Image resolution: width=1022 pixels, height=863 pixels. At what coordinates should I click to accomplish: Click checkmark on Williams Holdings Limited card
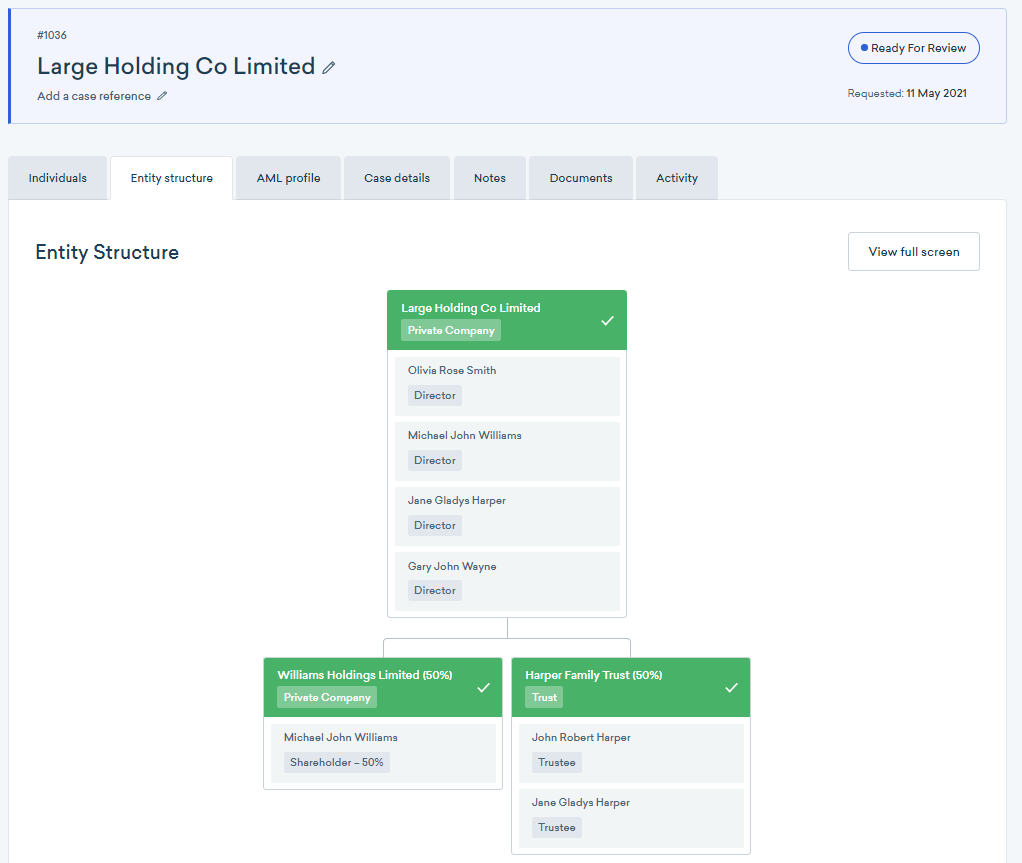[484, 688]
